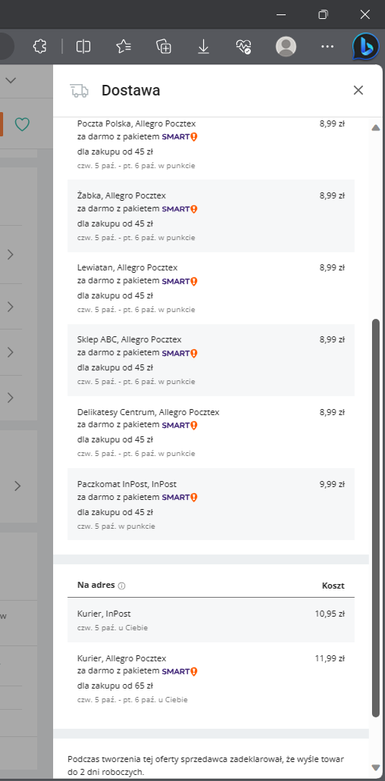This screenshot has width=385, height=781.
Task: Click scrollbar up arrow in Dostawa panel
Action: [376, 128]
